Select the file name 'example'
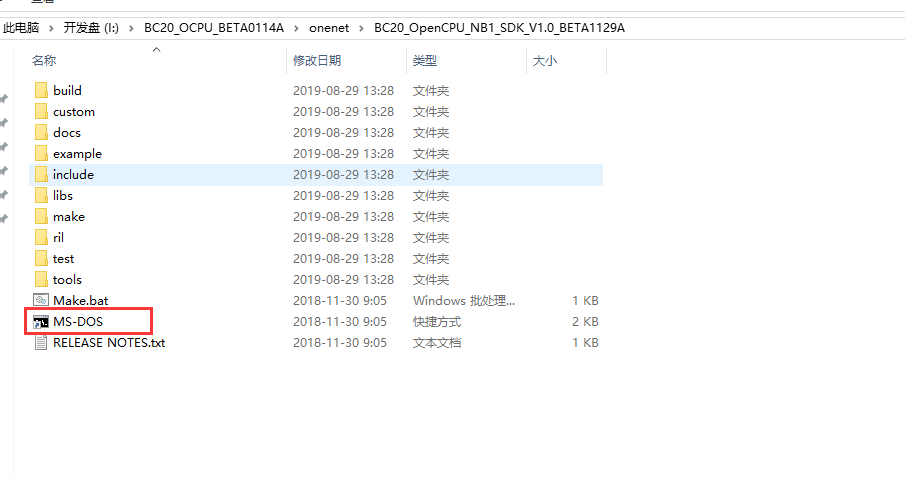 pyautogui.click(x=77, y=154)
